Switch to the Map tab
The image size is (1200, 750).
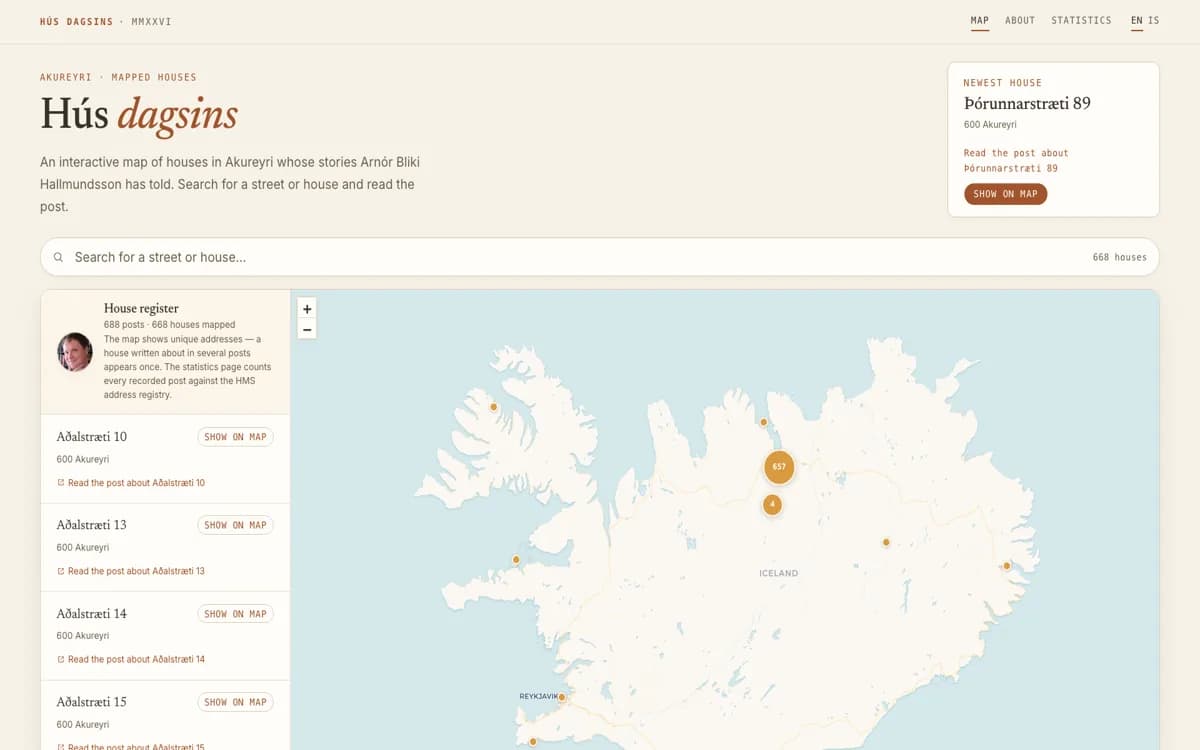(x=980, y=20)
